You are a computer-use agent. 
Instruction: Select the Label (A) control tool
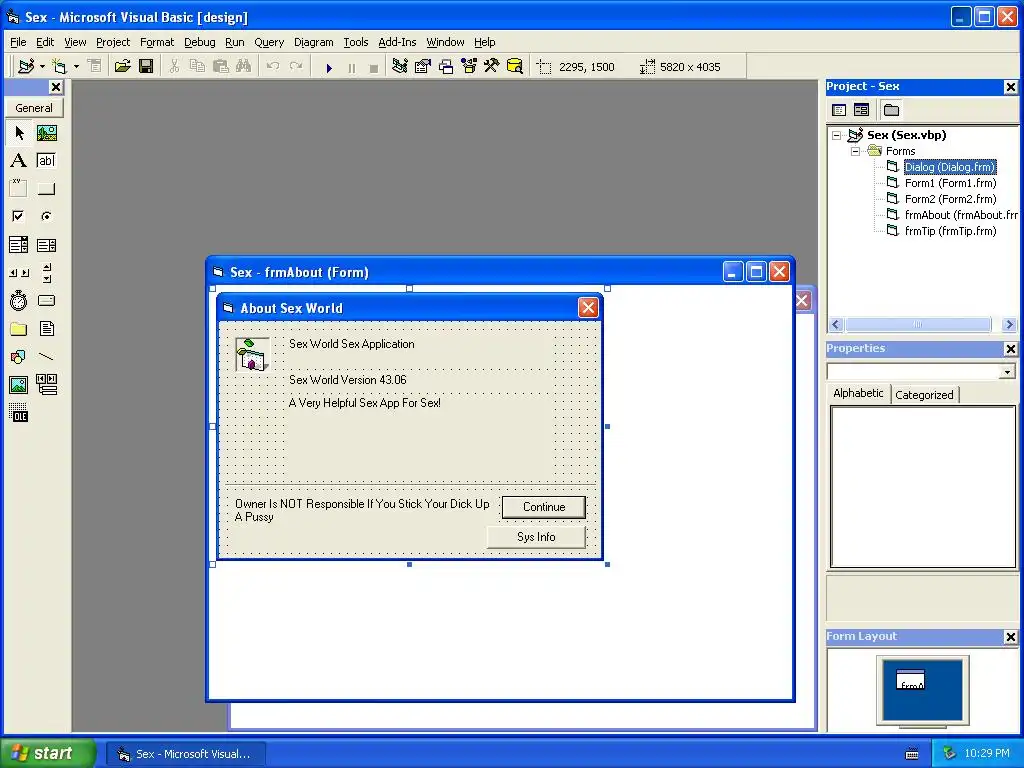(x=19, y=161)
